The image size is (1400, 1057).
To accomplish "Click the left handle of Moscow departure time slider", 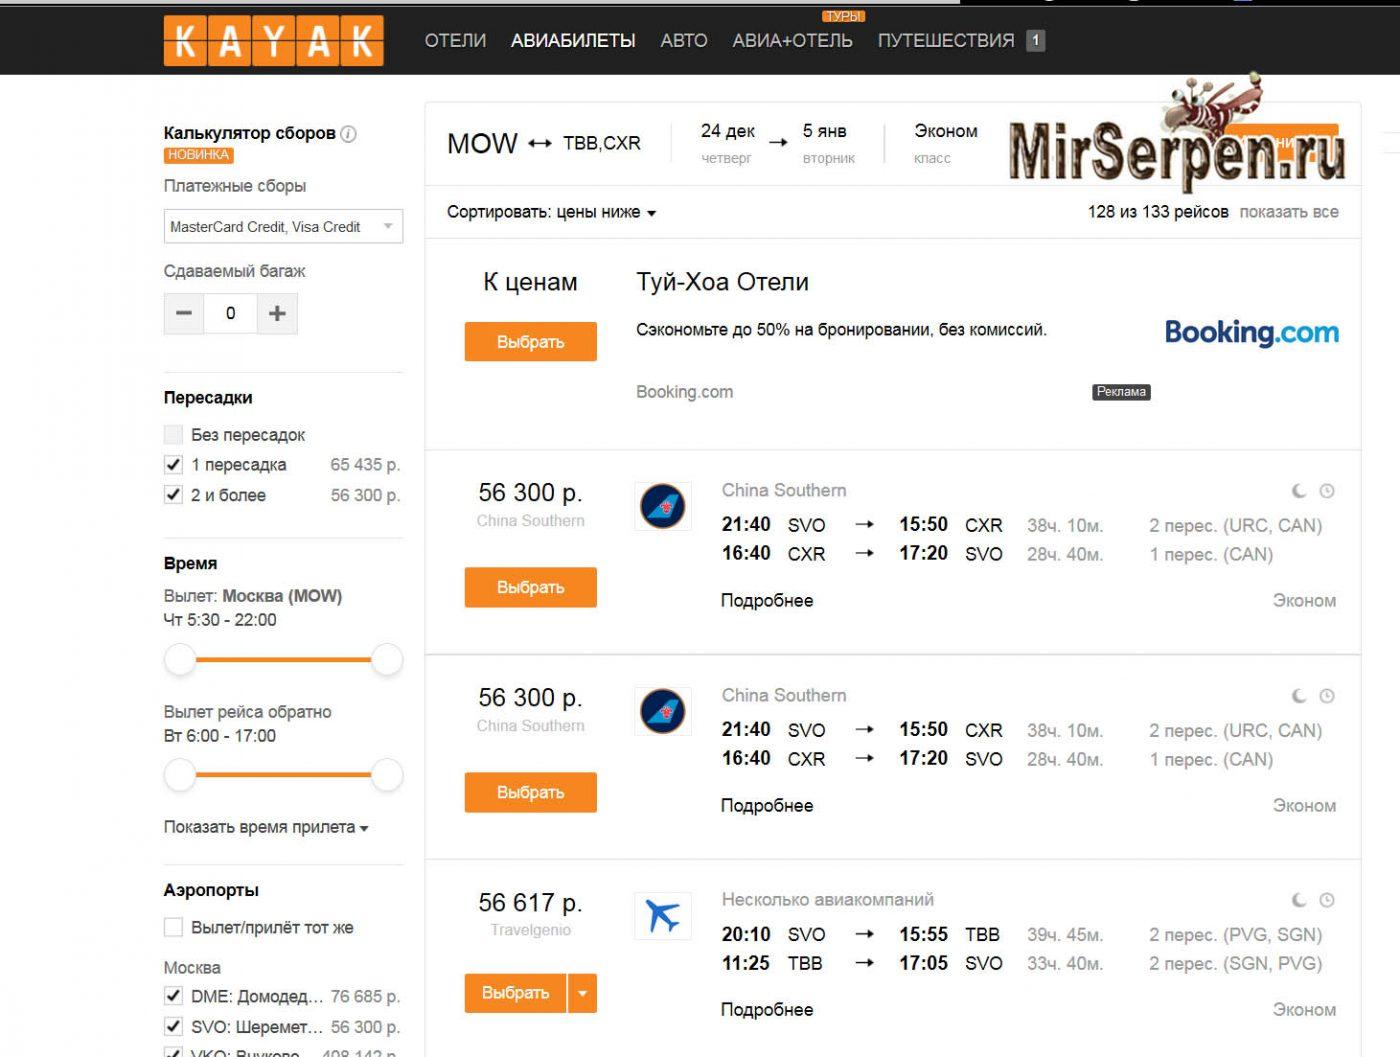I will [x=180, y=659].
